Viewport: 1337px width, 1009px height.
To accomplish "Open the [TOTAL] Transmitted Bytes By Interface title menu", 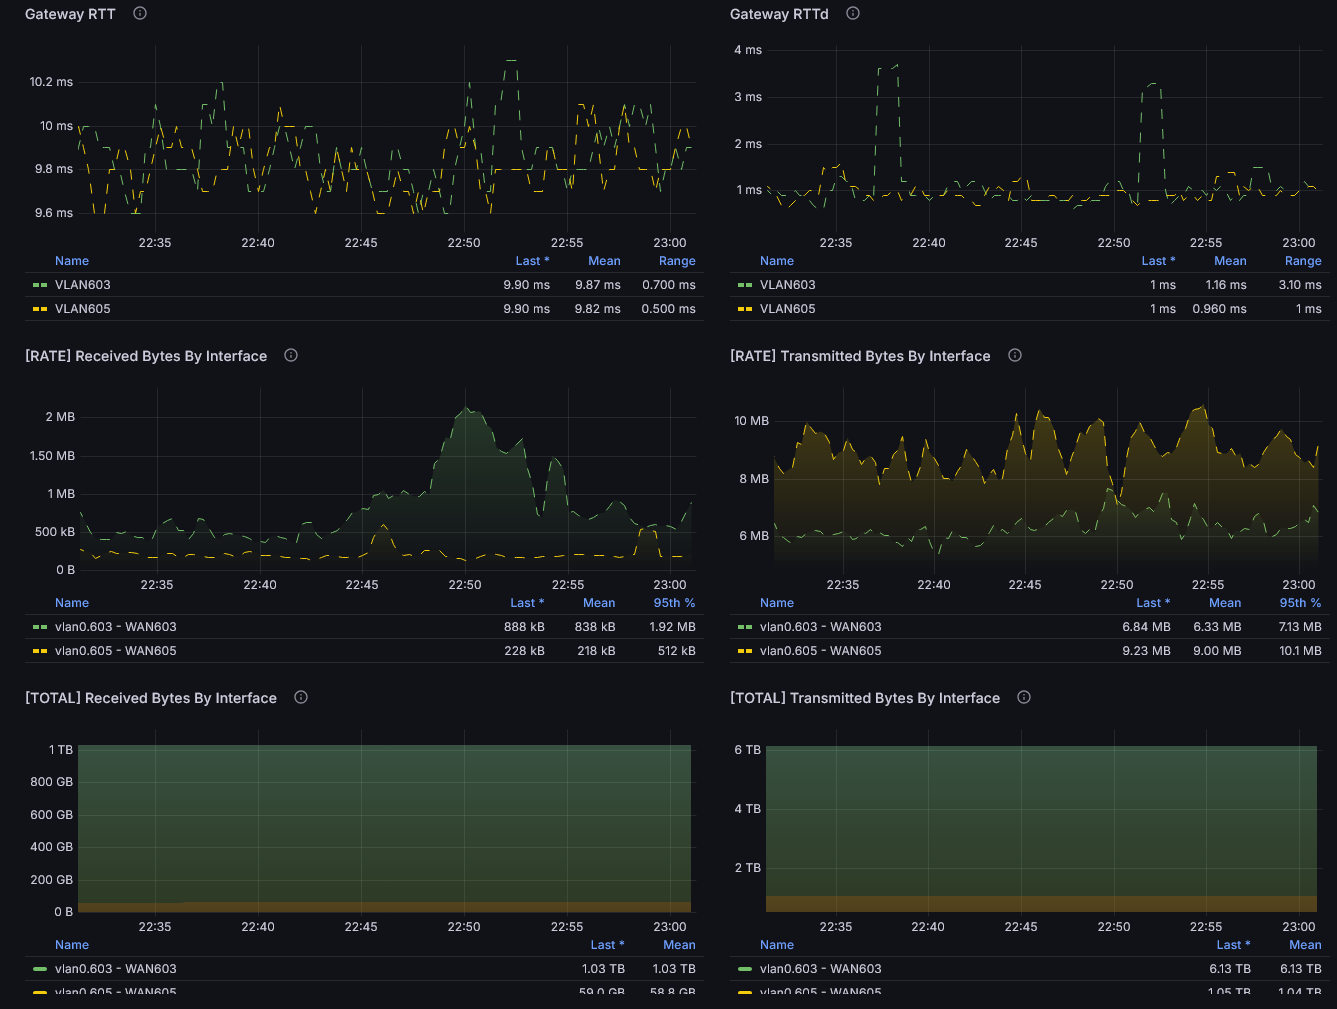I will pyautogui.click(x=865, y=698).
